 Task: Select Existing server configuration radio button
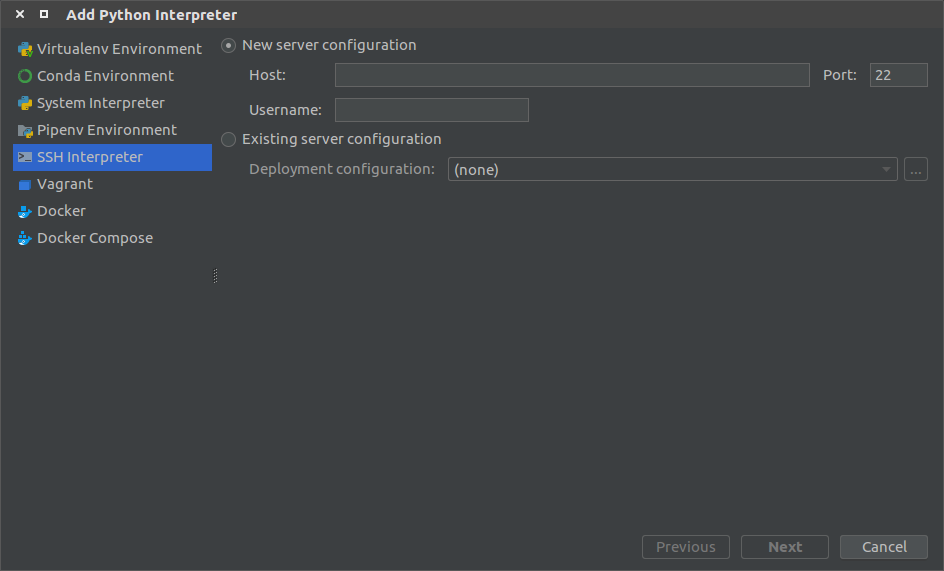(229, 139)
